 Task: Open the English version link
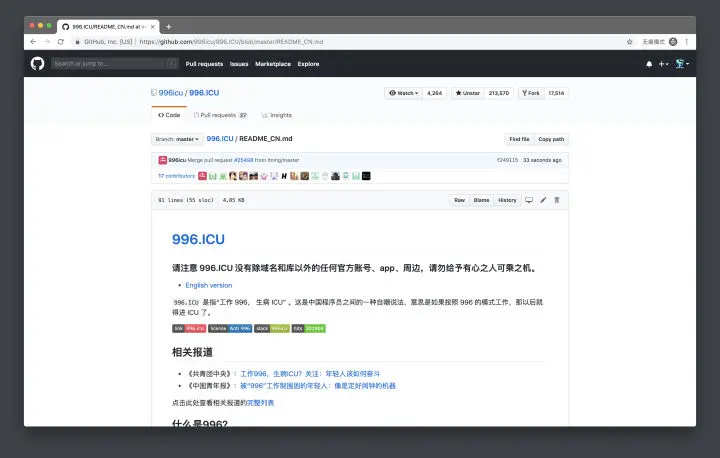208,285
